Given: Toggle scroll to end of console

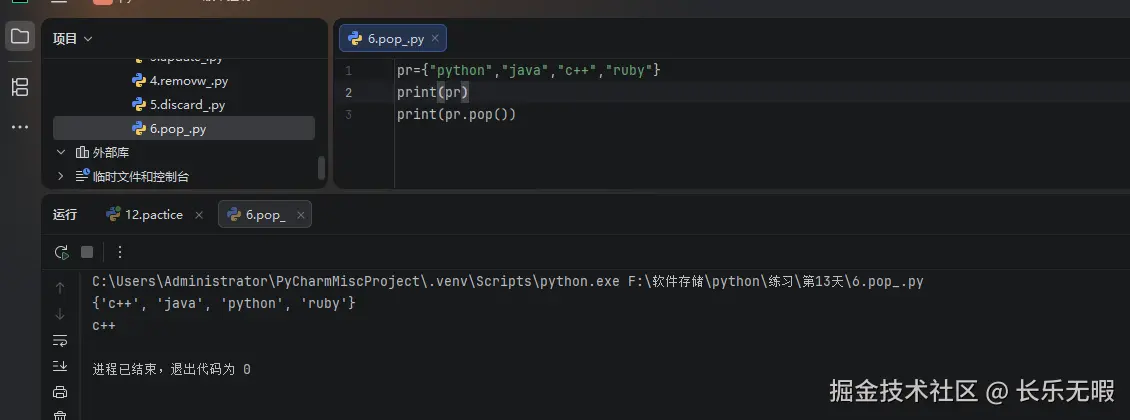Looking at the screenshot, I should coord(60,366).
